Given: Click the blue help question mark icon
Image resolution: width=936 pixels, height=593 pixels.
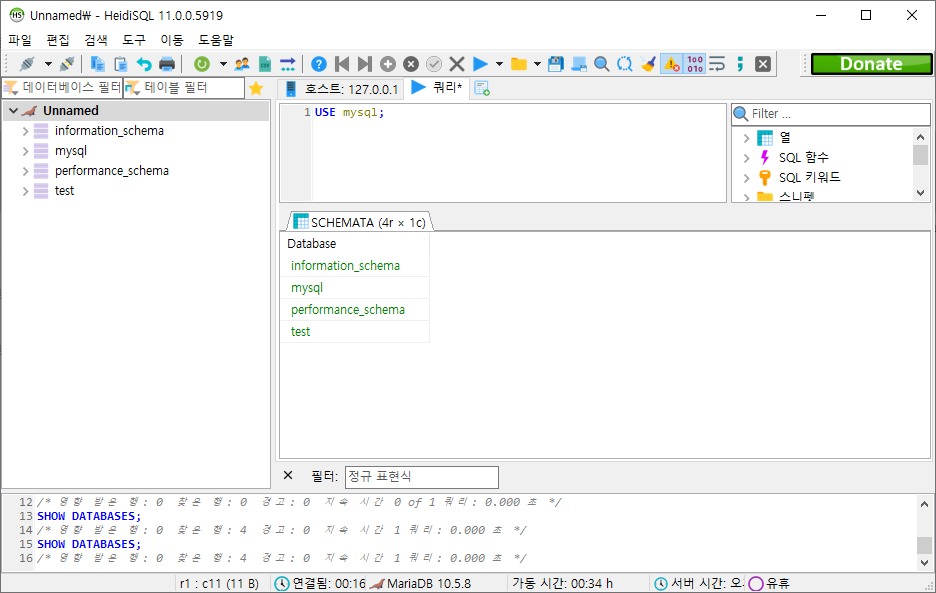Looking at the screenshot, I should tap(319, 64).
